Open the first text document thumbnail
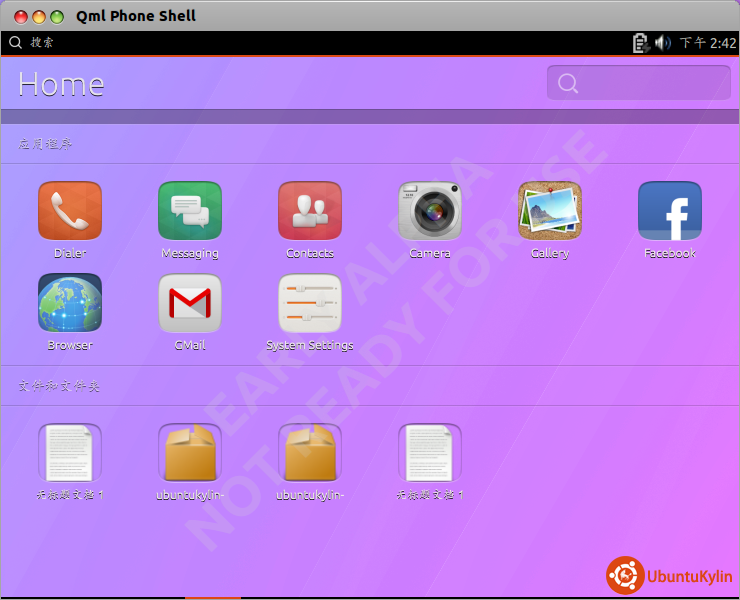Image resolution: width=740 pixels, height=600 pixels. [x=69, y=453]
